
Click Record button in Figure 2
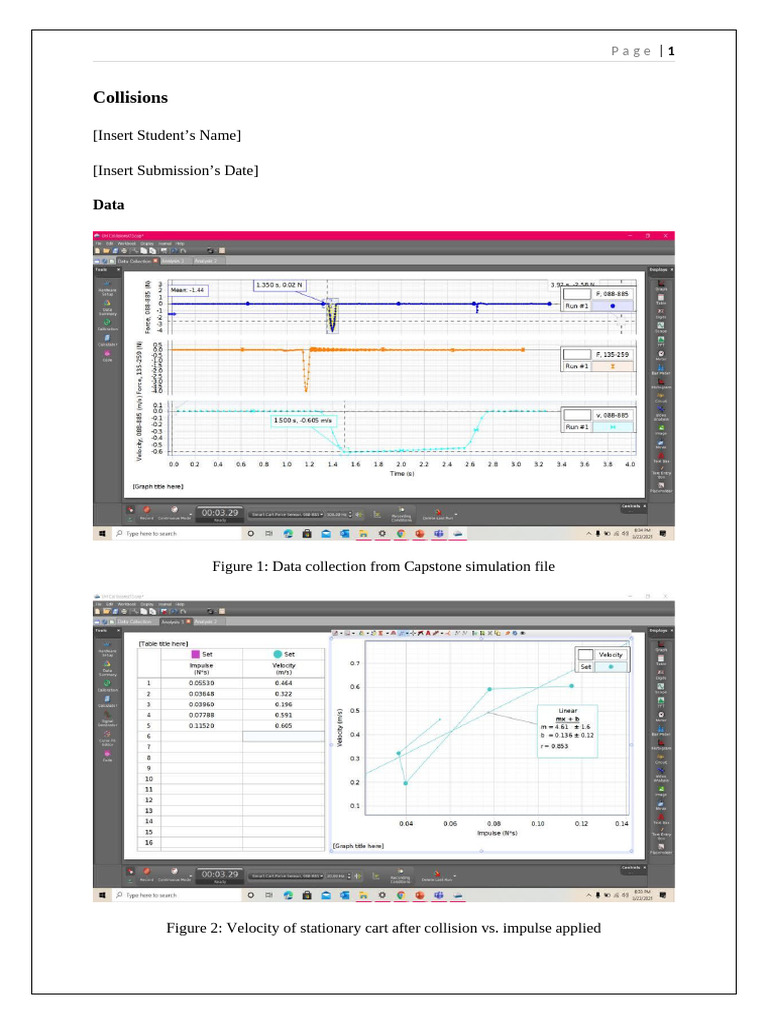[x=146, y=873]
